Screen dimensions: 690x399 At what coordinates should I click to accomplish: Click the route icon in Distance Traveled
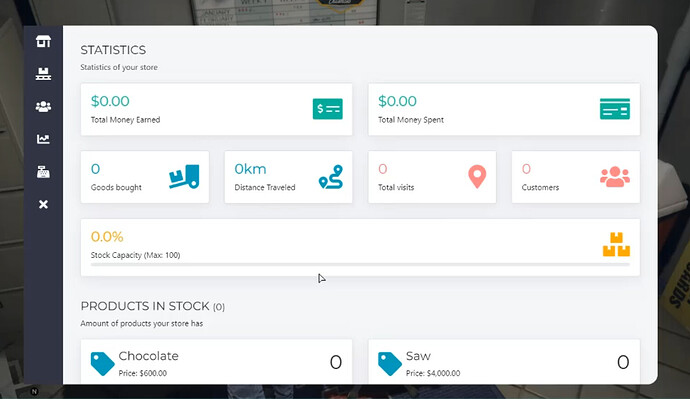pyautogui.click(x=331, y=177)
